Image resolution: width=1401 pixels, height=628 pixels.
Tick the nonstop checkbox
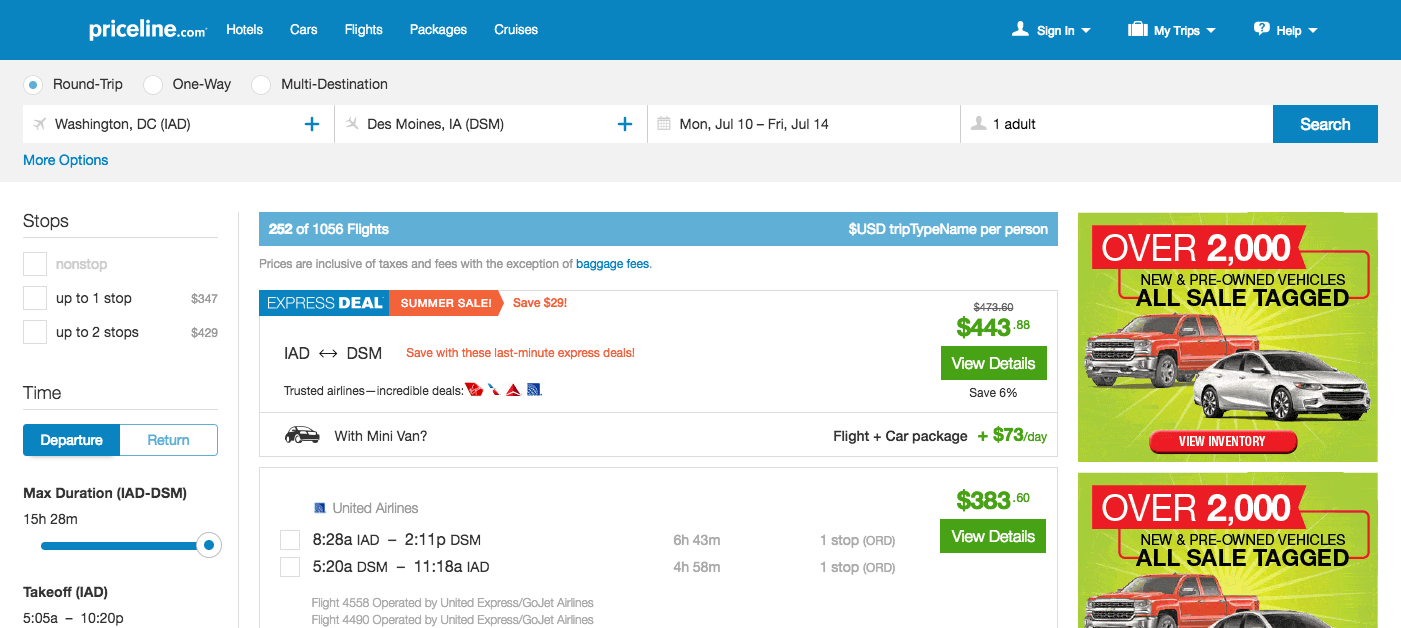[35, 264]
